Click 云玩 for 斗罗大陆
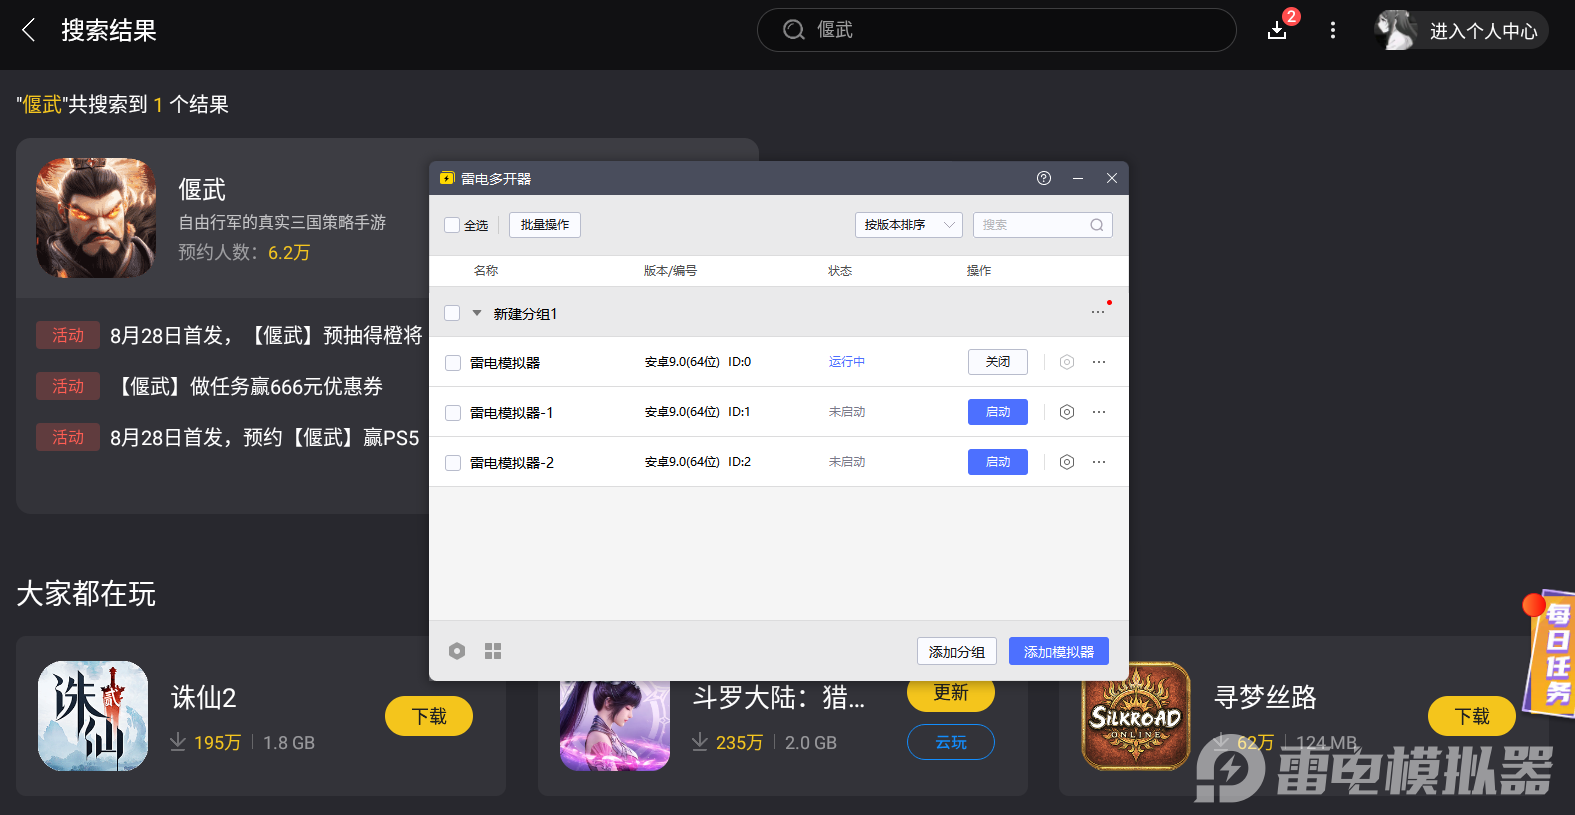Image resolution: width=1575 pixels, height=815 pixels. pos(951,742)
